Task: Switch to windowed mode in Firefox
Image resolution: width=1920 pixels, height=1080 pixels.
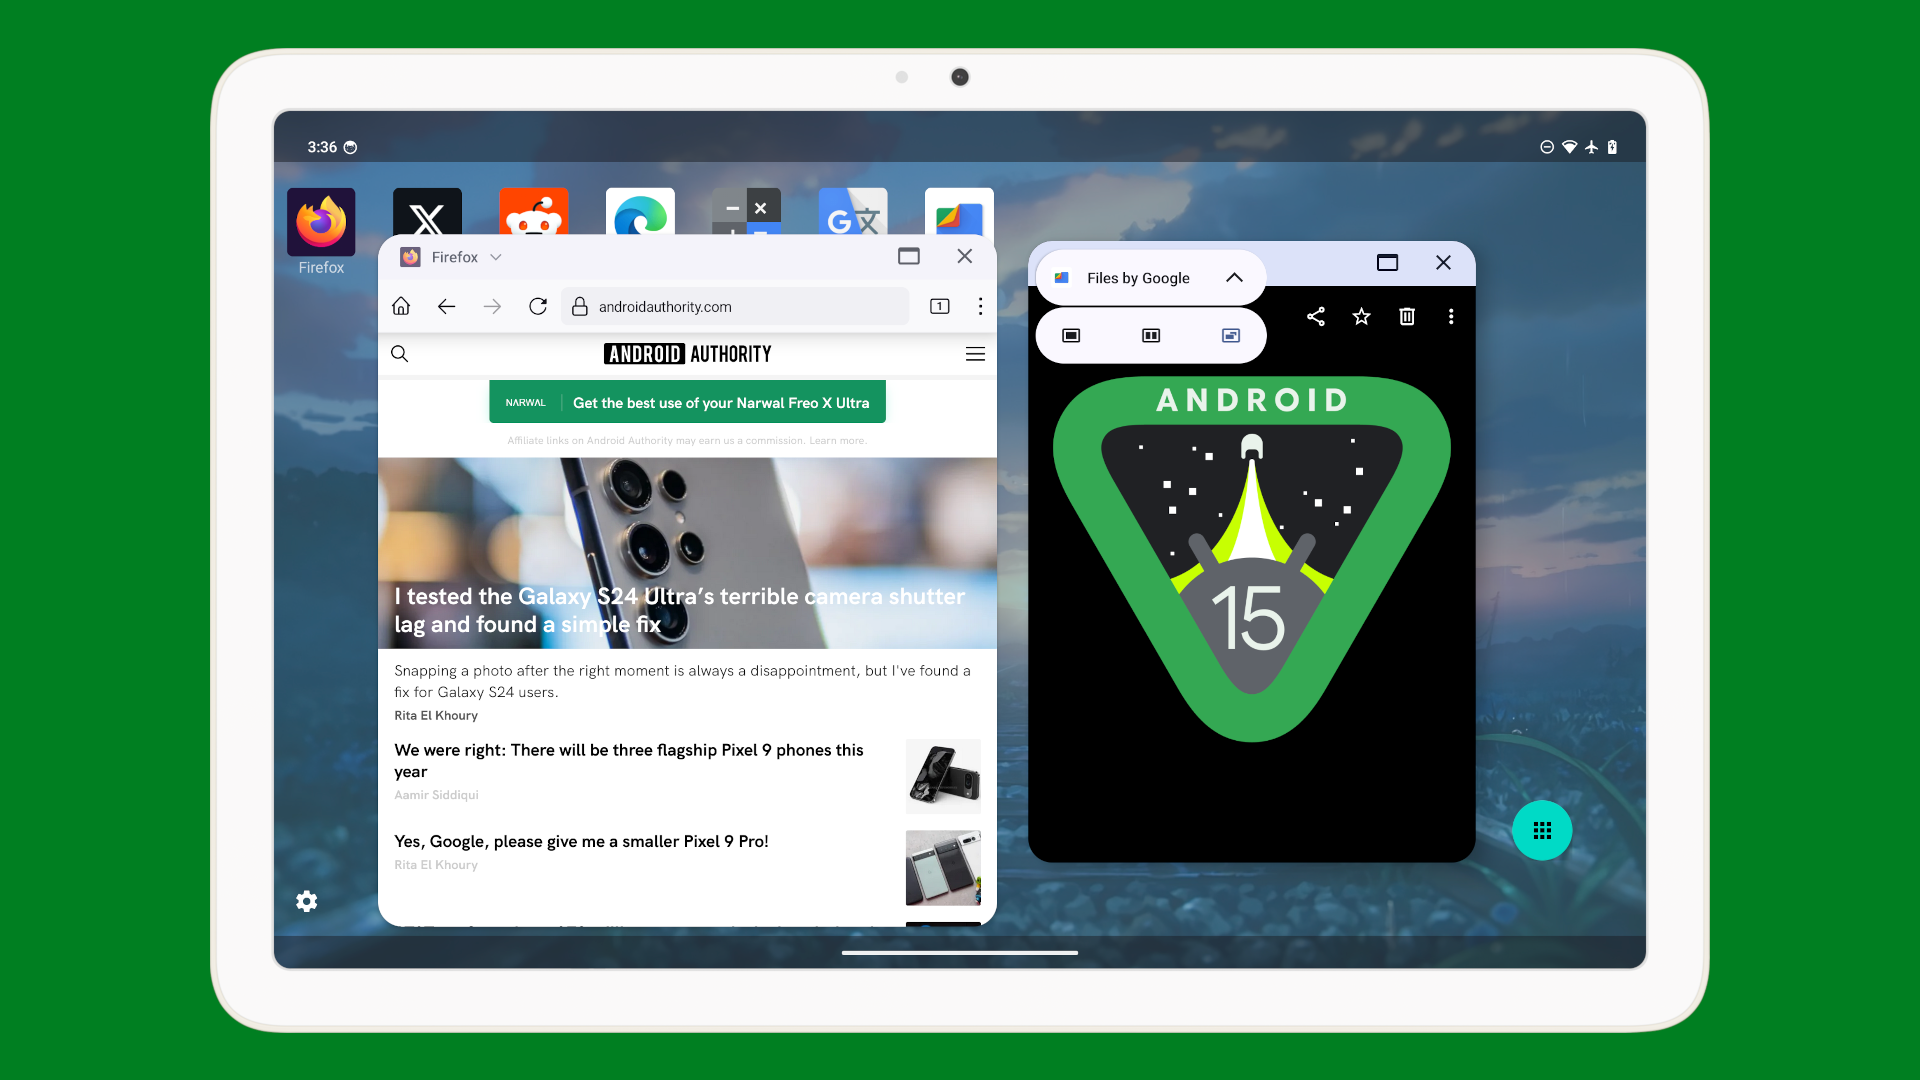Action: [x=907, y=256]
